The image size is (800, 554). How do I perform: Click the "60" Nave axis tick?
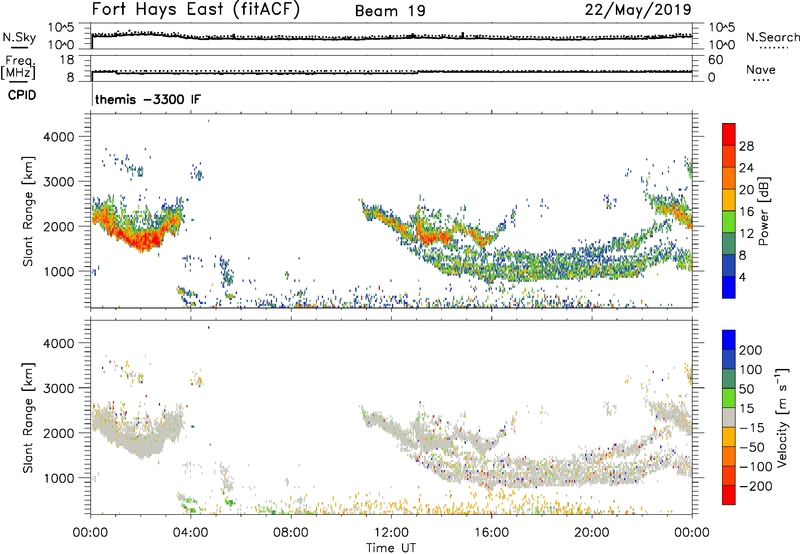point(715,60)
